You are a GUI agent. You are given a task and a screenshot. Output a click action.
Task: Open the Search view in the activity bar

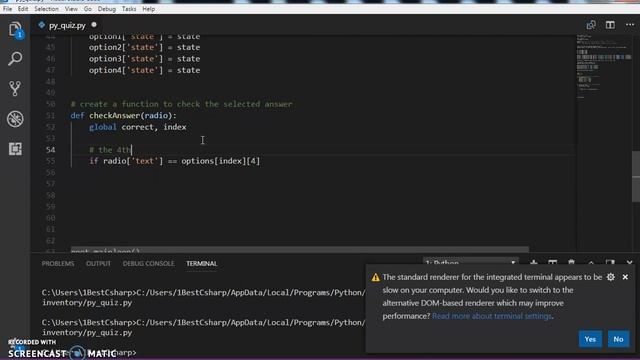pyautogui.click(x=15, y=59)
